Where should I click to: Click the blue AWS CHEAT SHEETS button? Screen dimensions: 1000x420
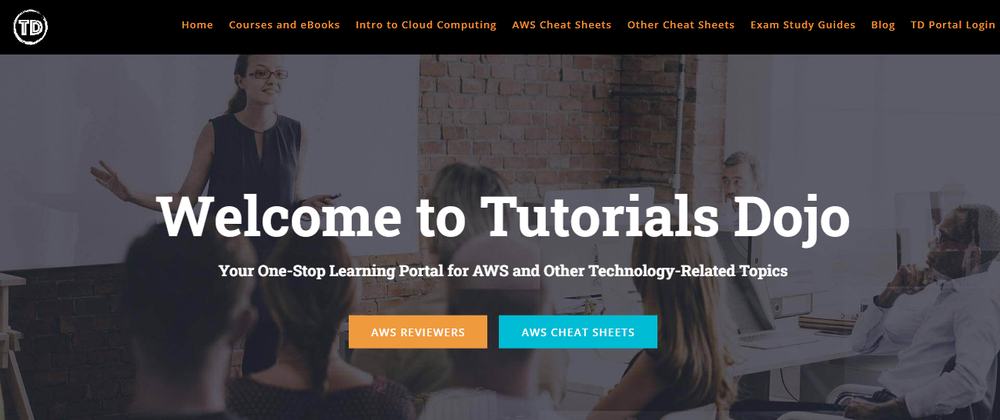click(x=578, y=332)
